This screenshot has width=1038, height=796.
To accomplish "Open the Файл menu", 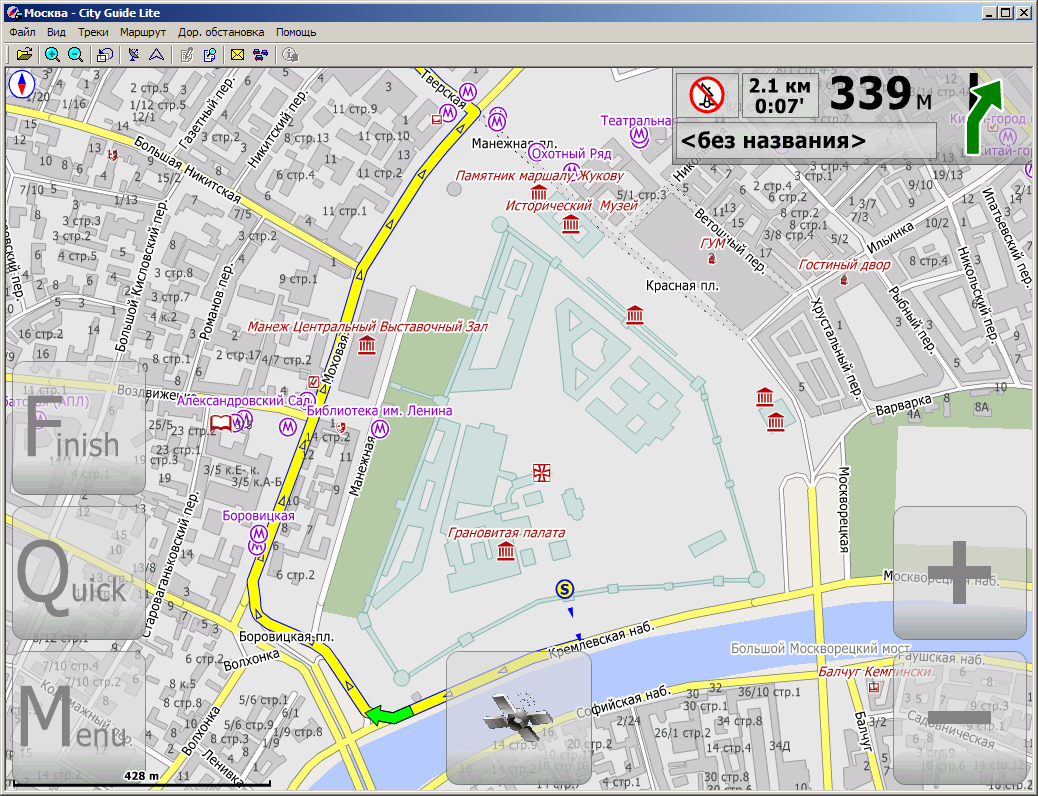I will (23, 32).
